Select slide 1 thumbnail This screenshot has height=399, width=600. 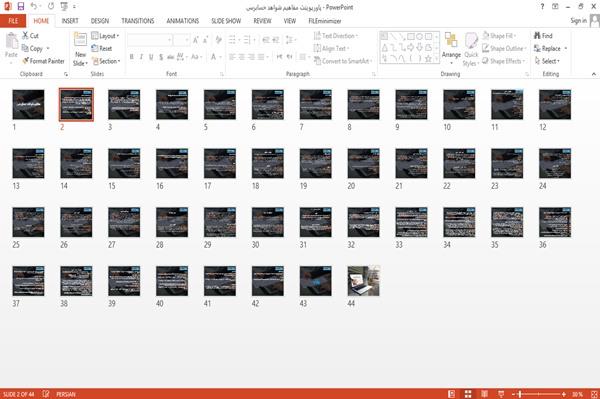click(28, 104)
